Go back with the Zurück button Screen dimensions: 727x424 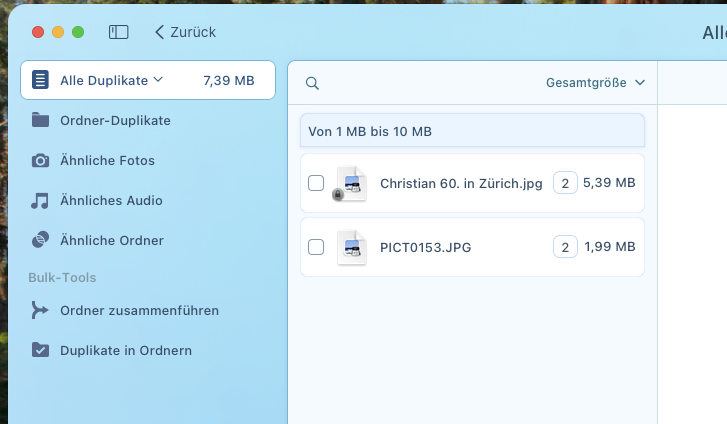coord(185,32)
